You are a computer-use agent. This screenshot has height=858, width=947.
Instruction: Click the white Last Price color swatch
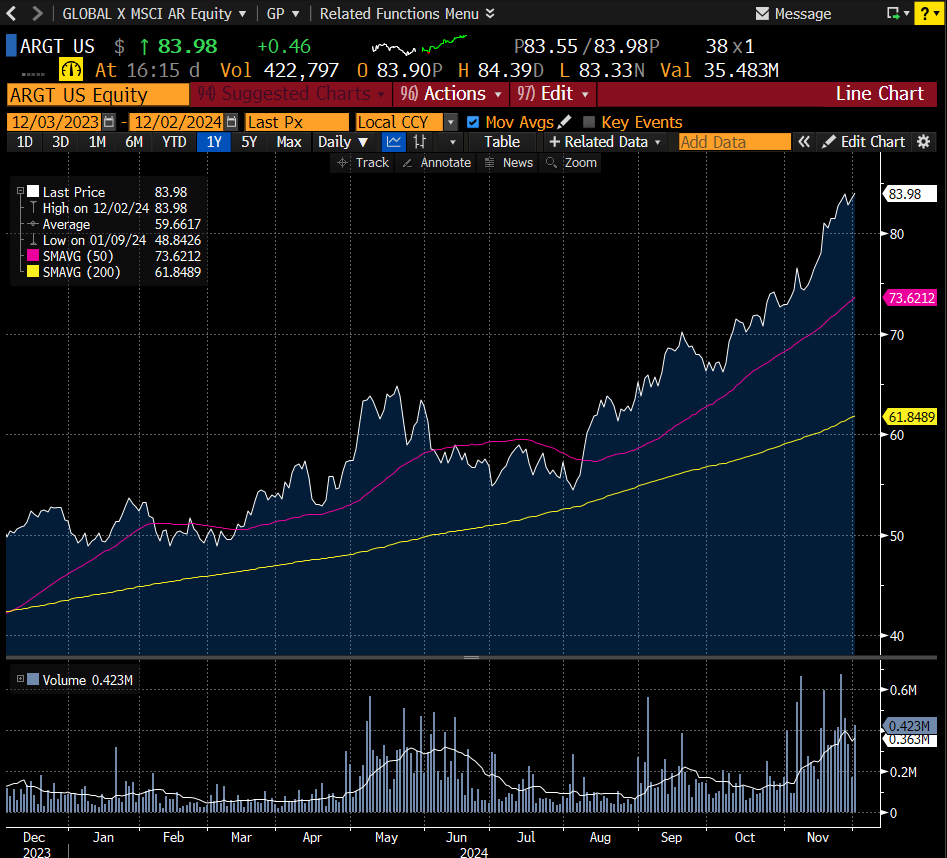tap(33, 191)
